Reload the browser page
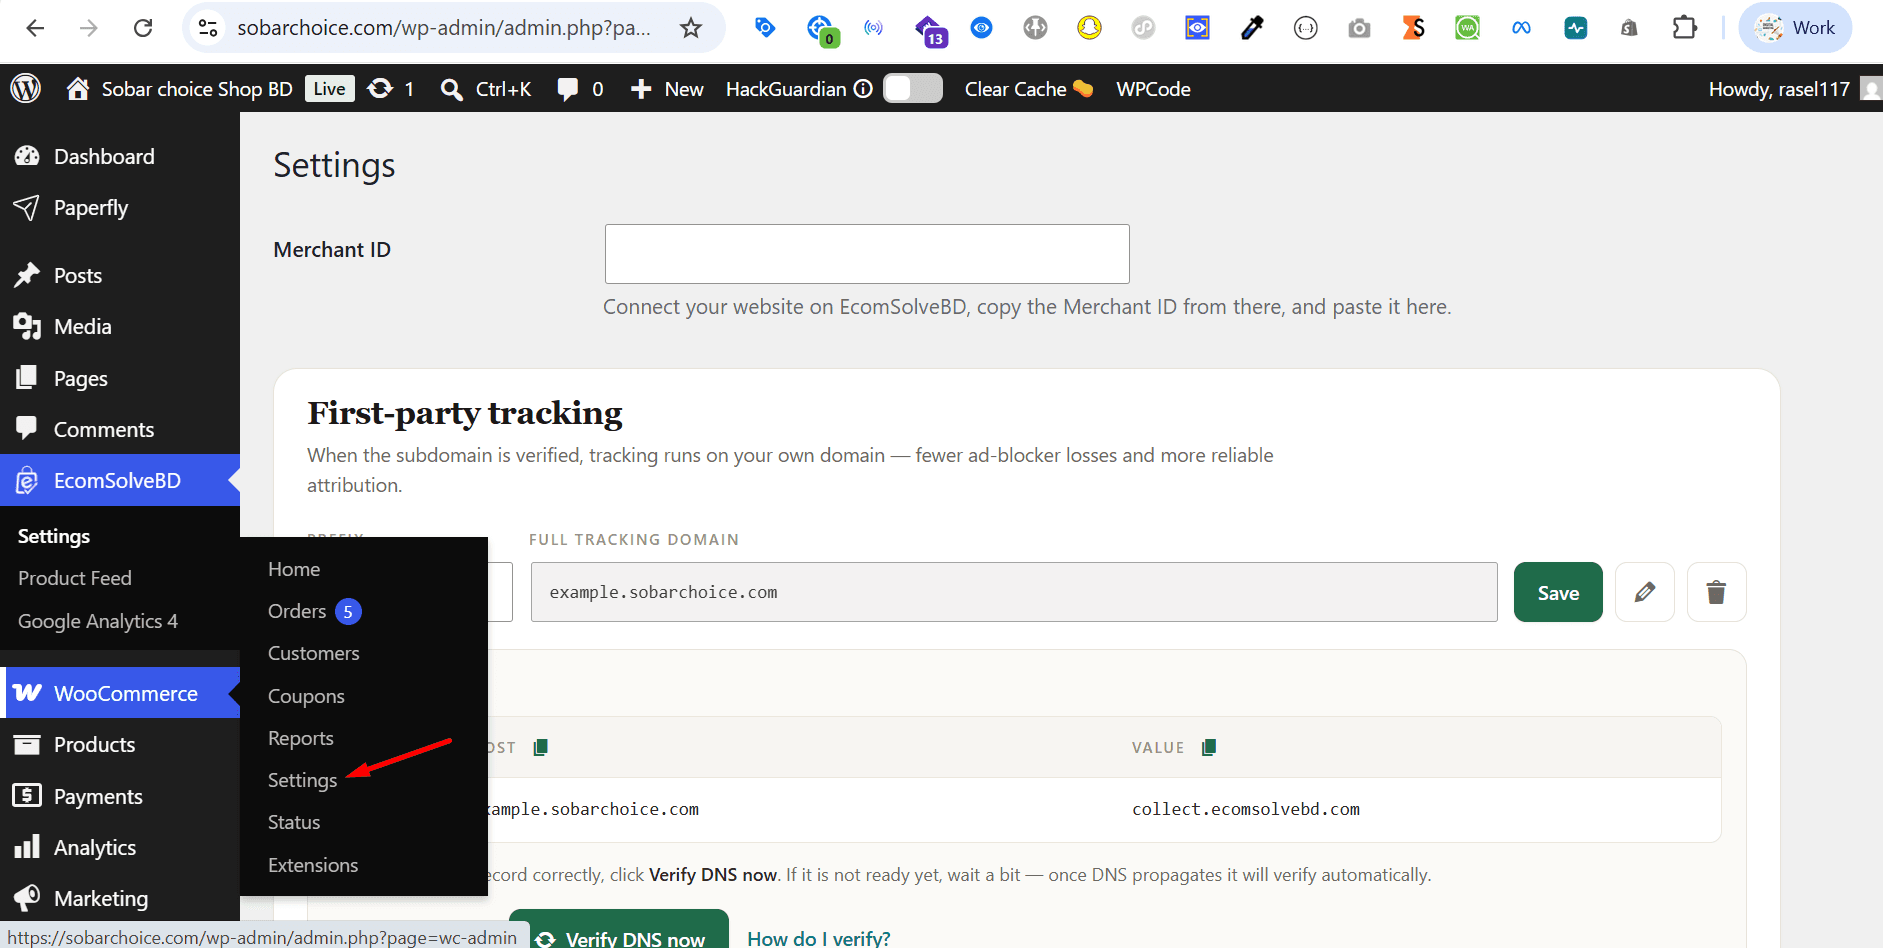 tap(143, 28)
